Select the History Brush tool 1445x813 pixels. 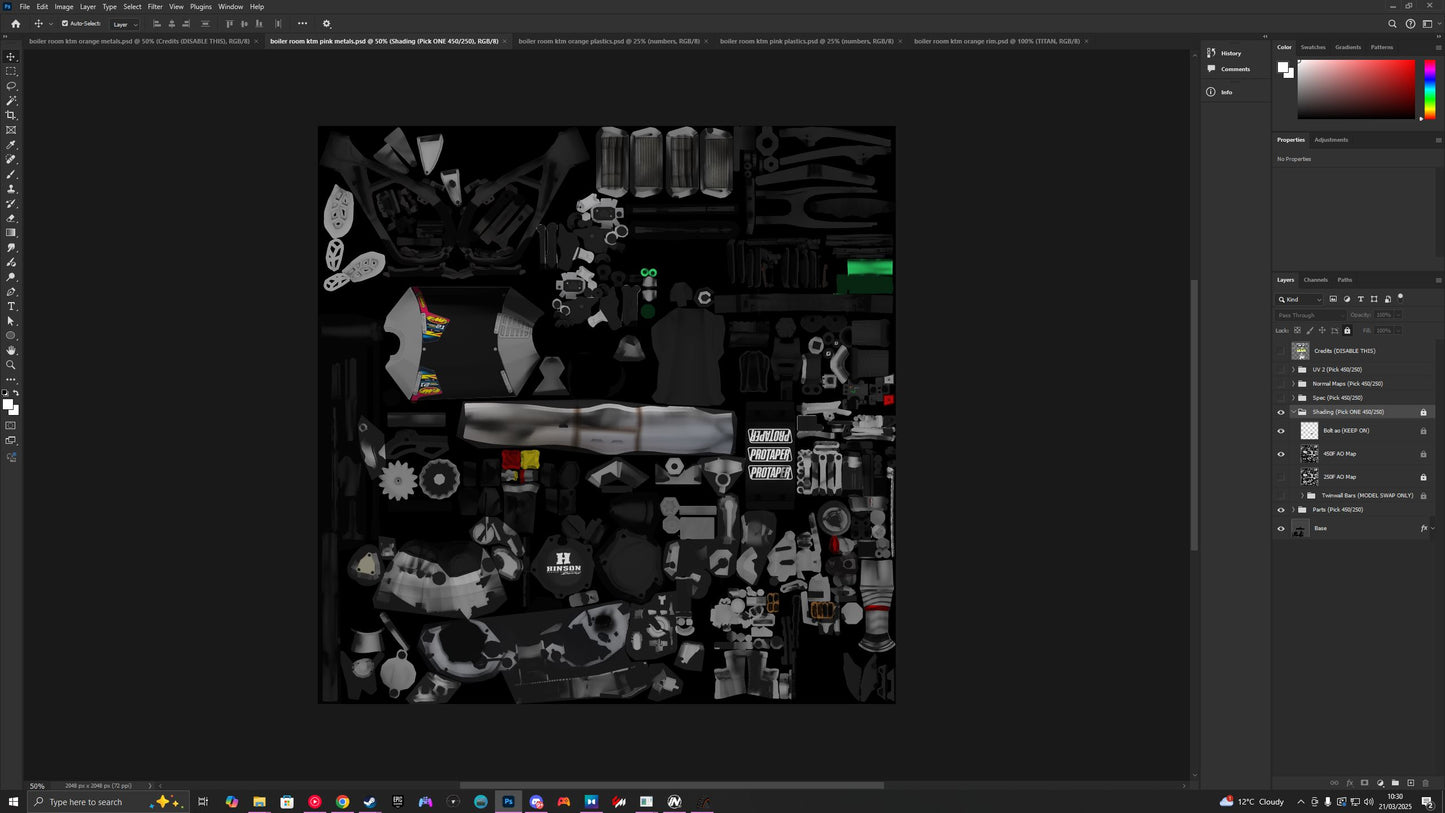11,203
